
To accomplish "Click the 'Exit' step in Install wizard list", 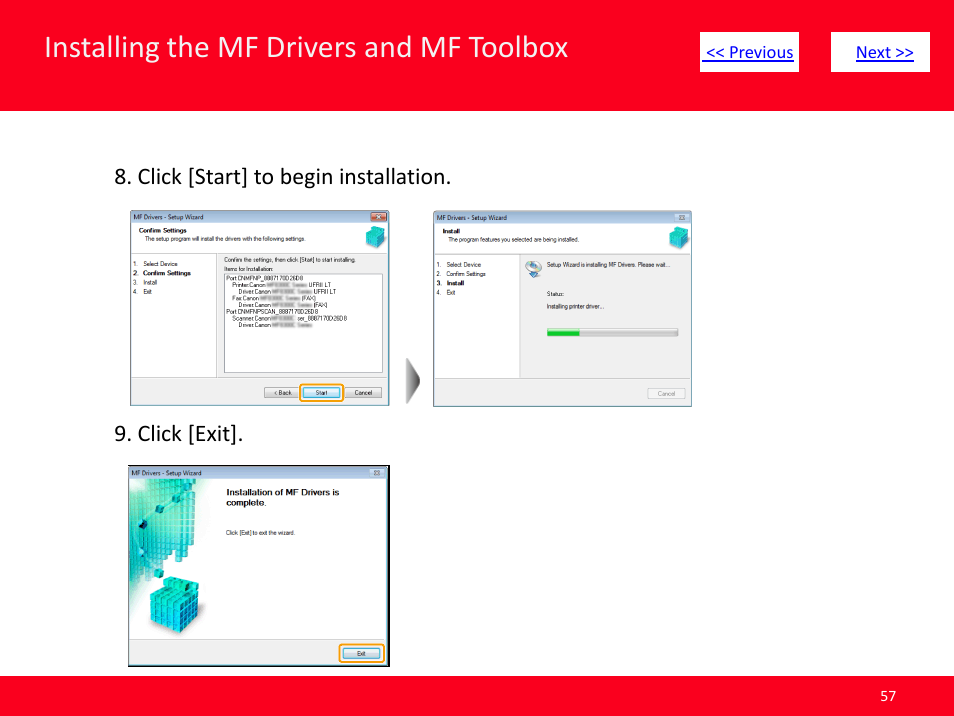I will pyautogui.click(x=451, y=293).
